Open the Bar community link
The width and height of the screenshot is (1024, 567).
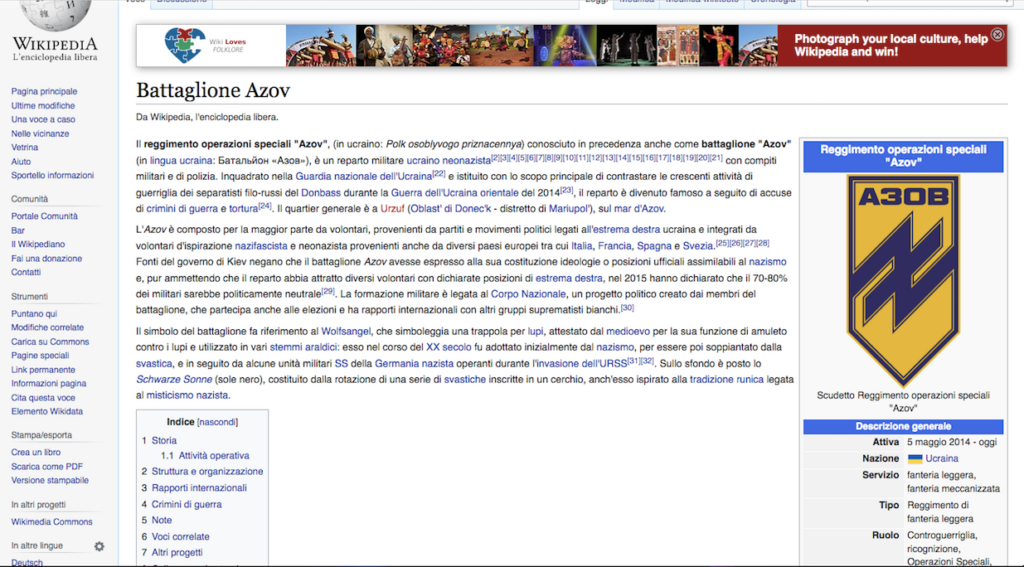click(x=18, y=231)
